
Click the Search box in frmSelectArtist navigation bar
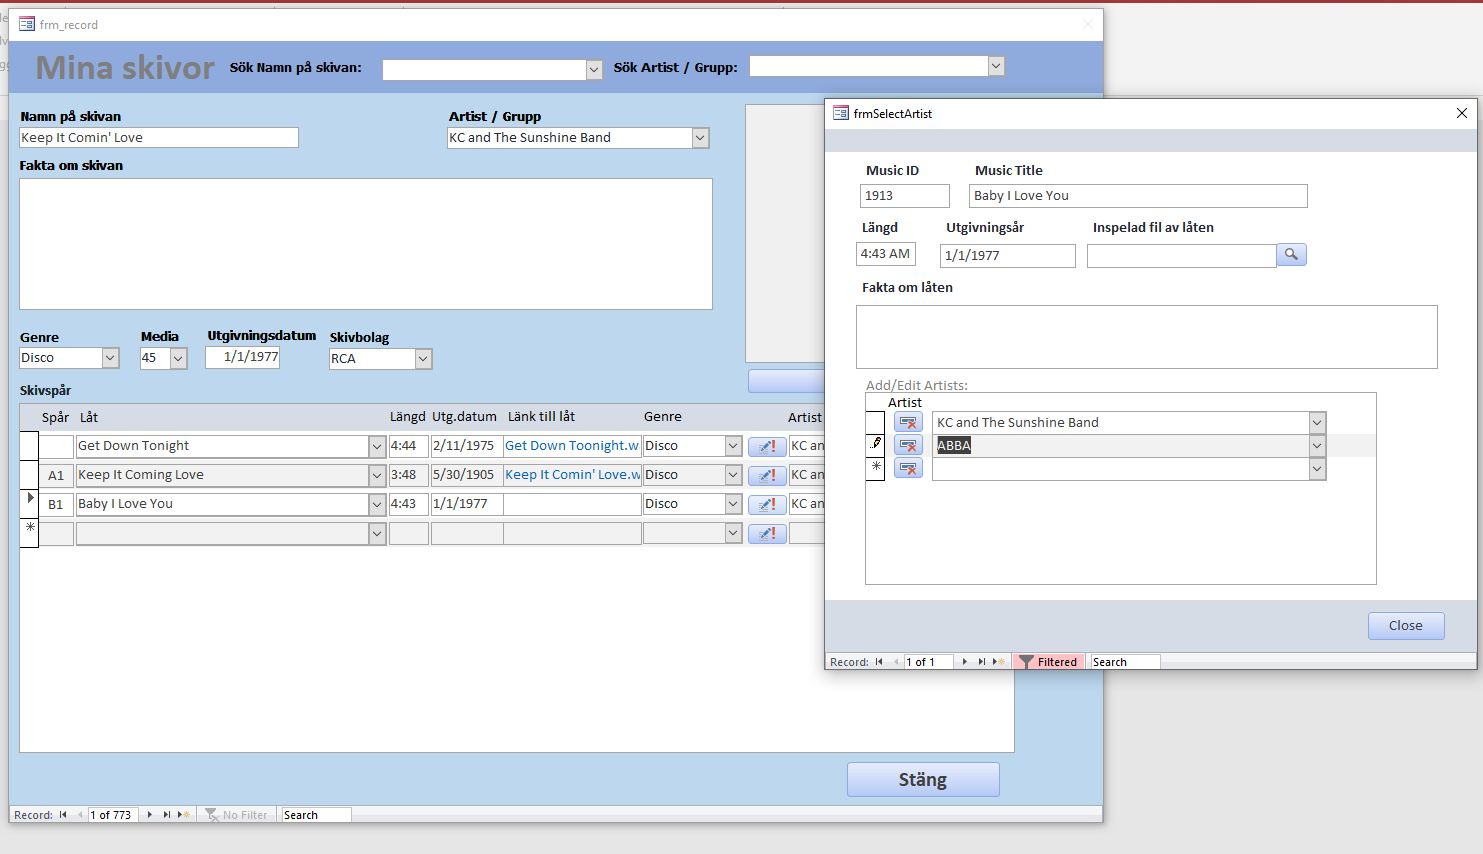[1125, 662]
